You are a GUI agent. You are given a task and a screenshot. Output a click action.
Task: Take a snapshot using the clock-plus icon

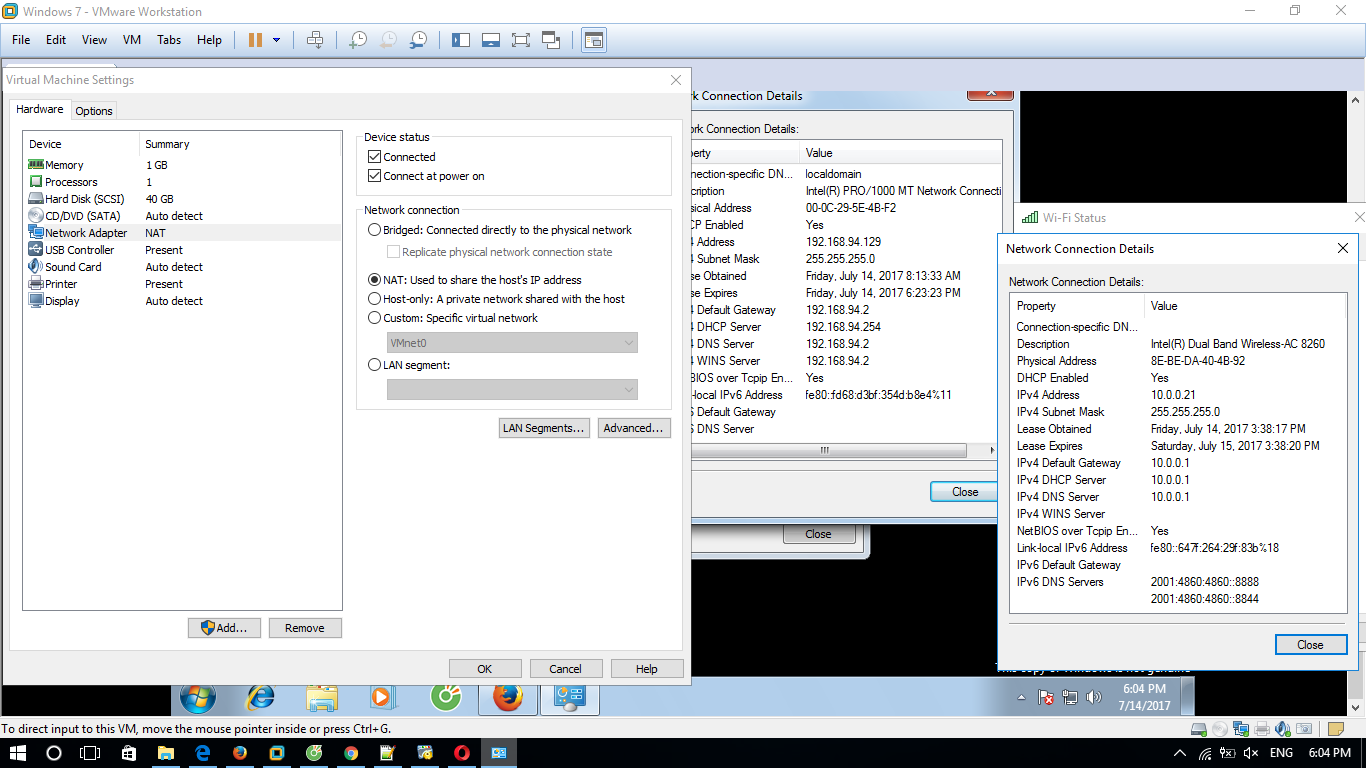pos(357,40)
